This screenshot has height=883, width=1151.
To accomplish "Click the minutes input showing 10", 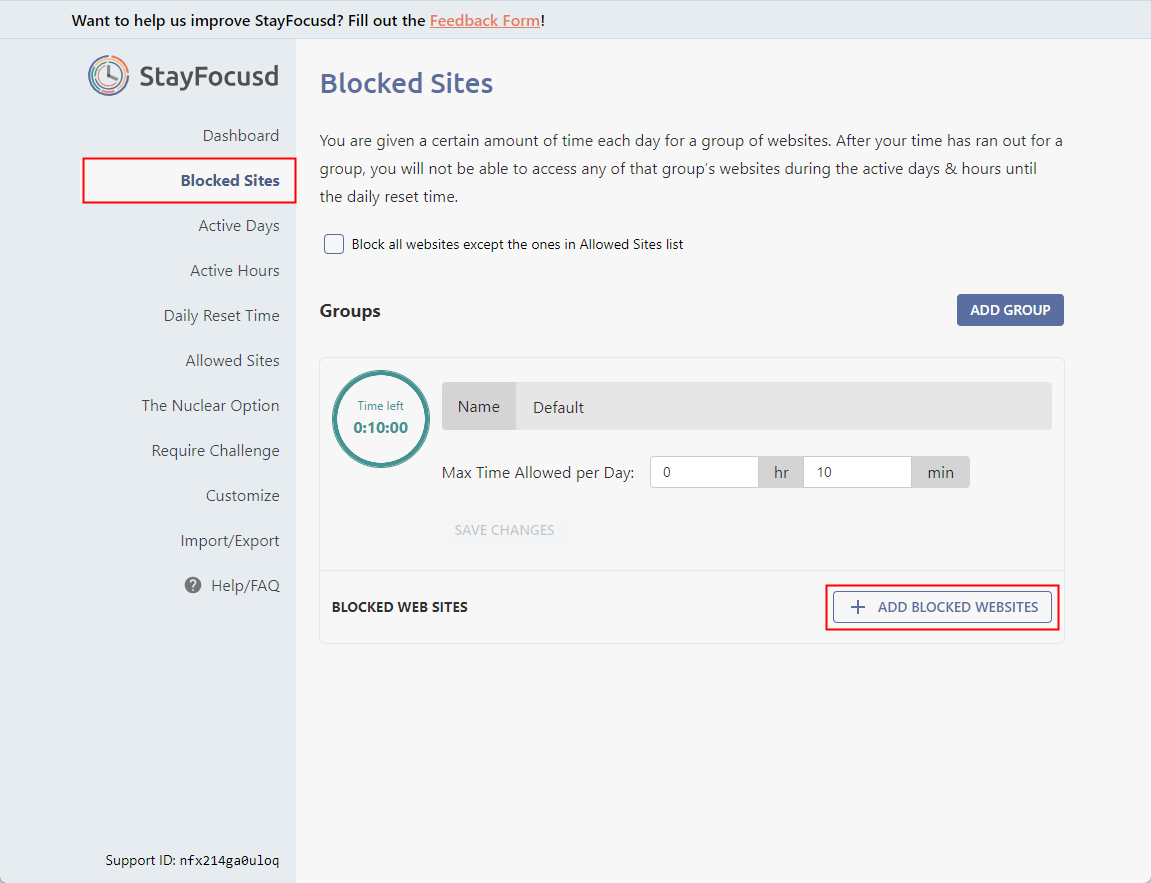I will tap(857, 472).
